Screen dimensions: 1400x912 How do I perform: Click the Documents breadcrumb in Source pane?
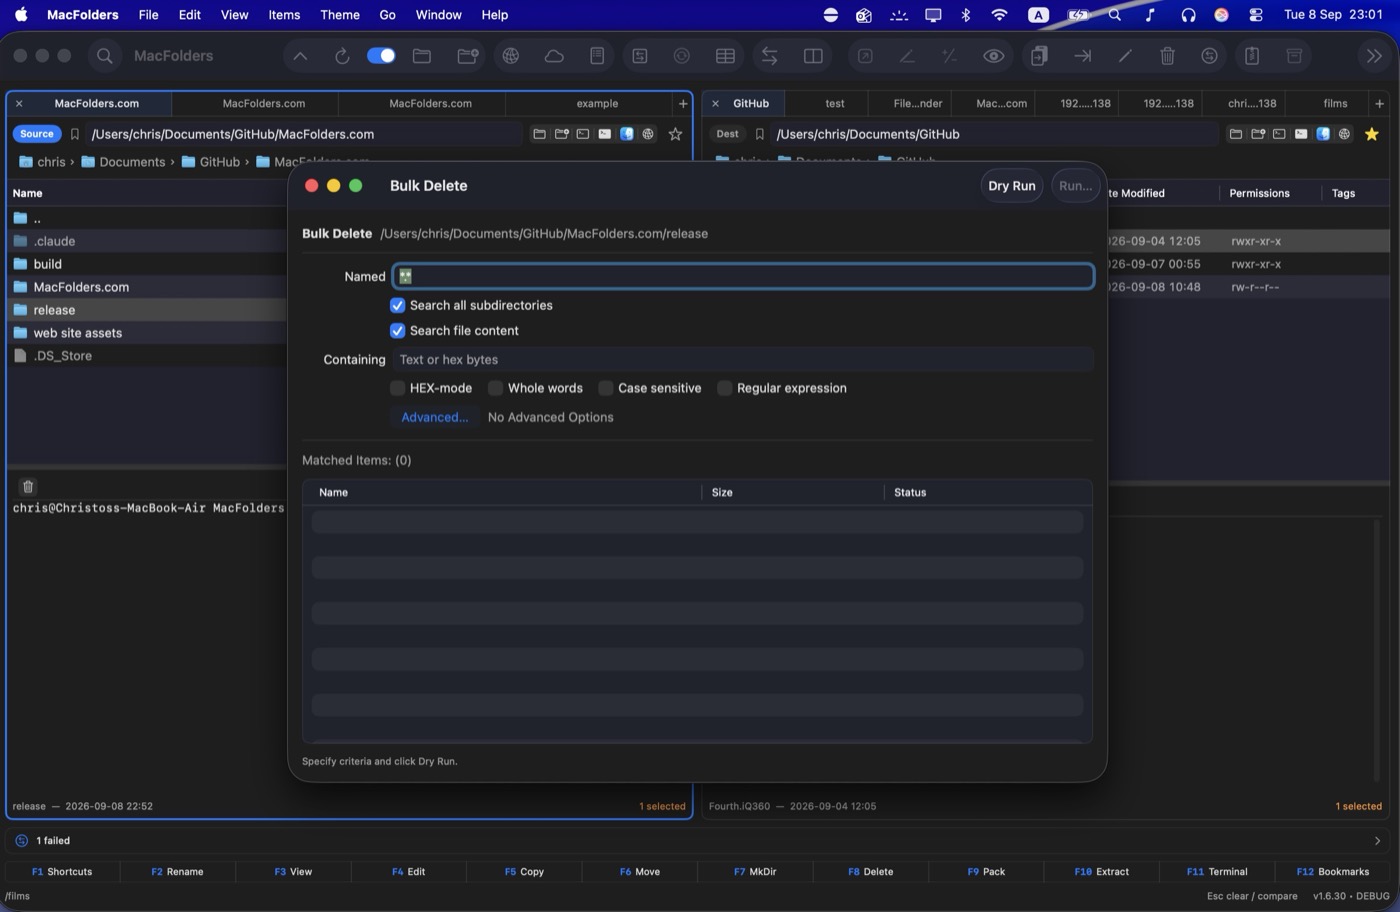point(123,162)
